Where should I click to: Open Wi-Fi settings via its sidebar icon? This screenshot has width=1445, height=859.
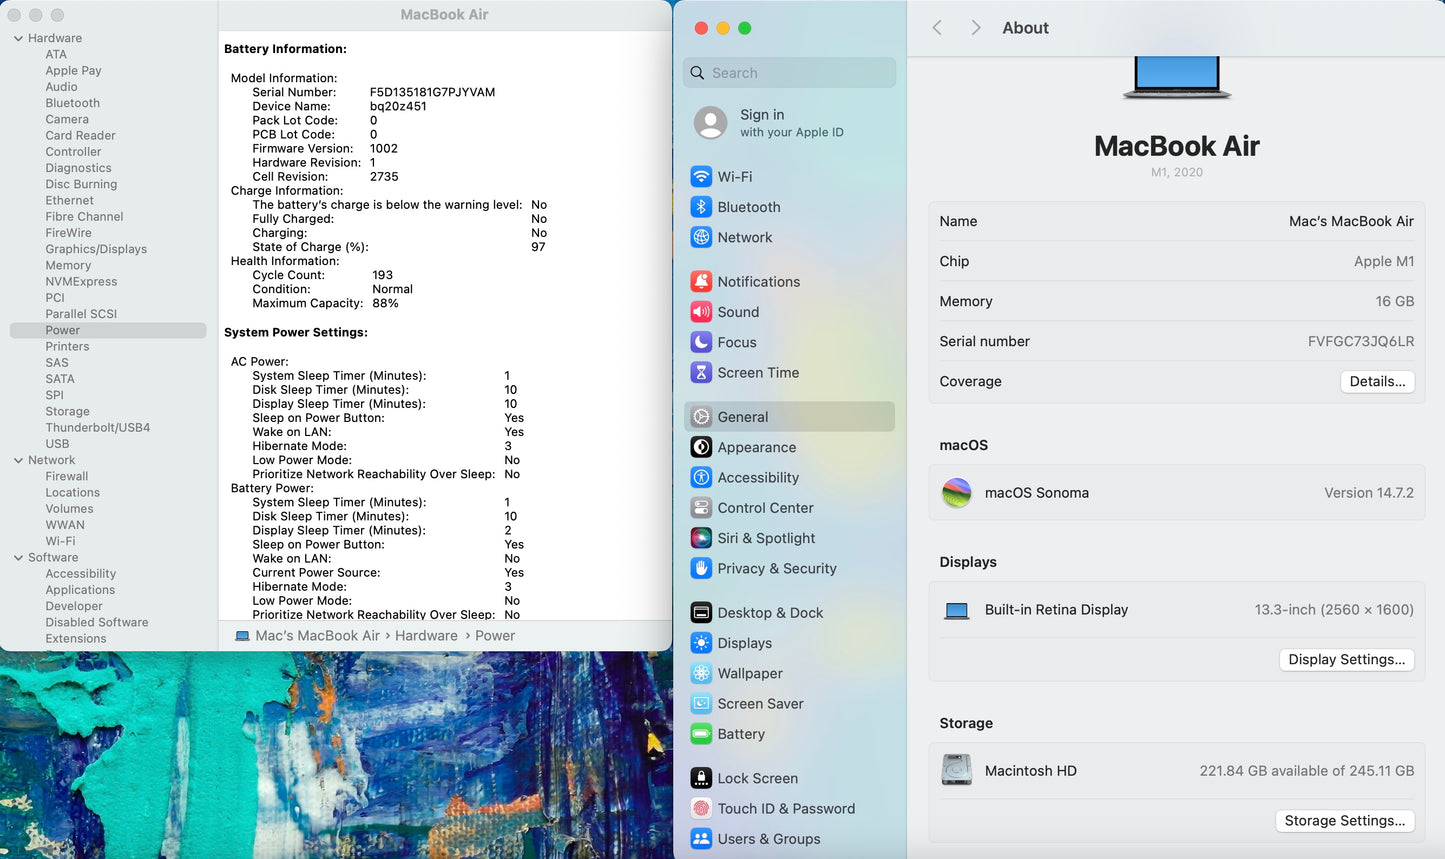tap(701, 177)
